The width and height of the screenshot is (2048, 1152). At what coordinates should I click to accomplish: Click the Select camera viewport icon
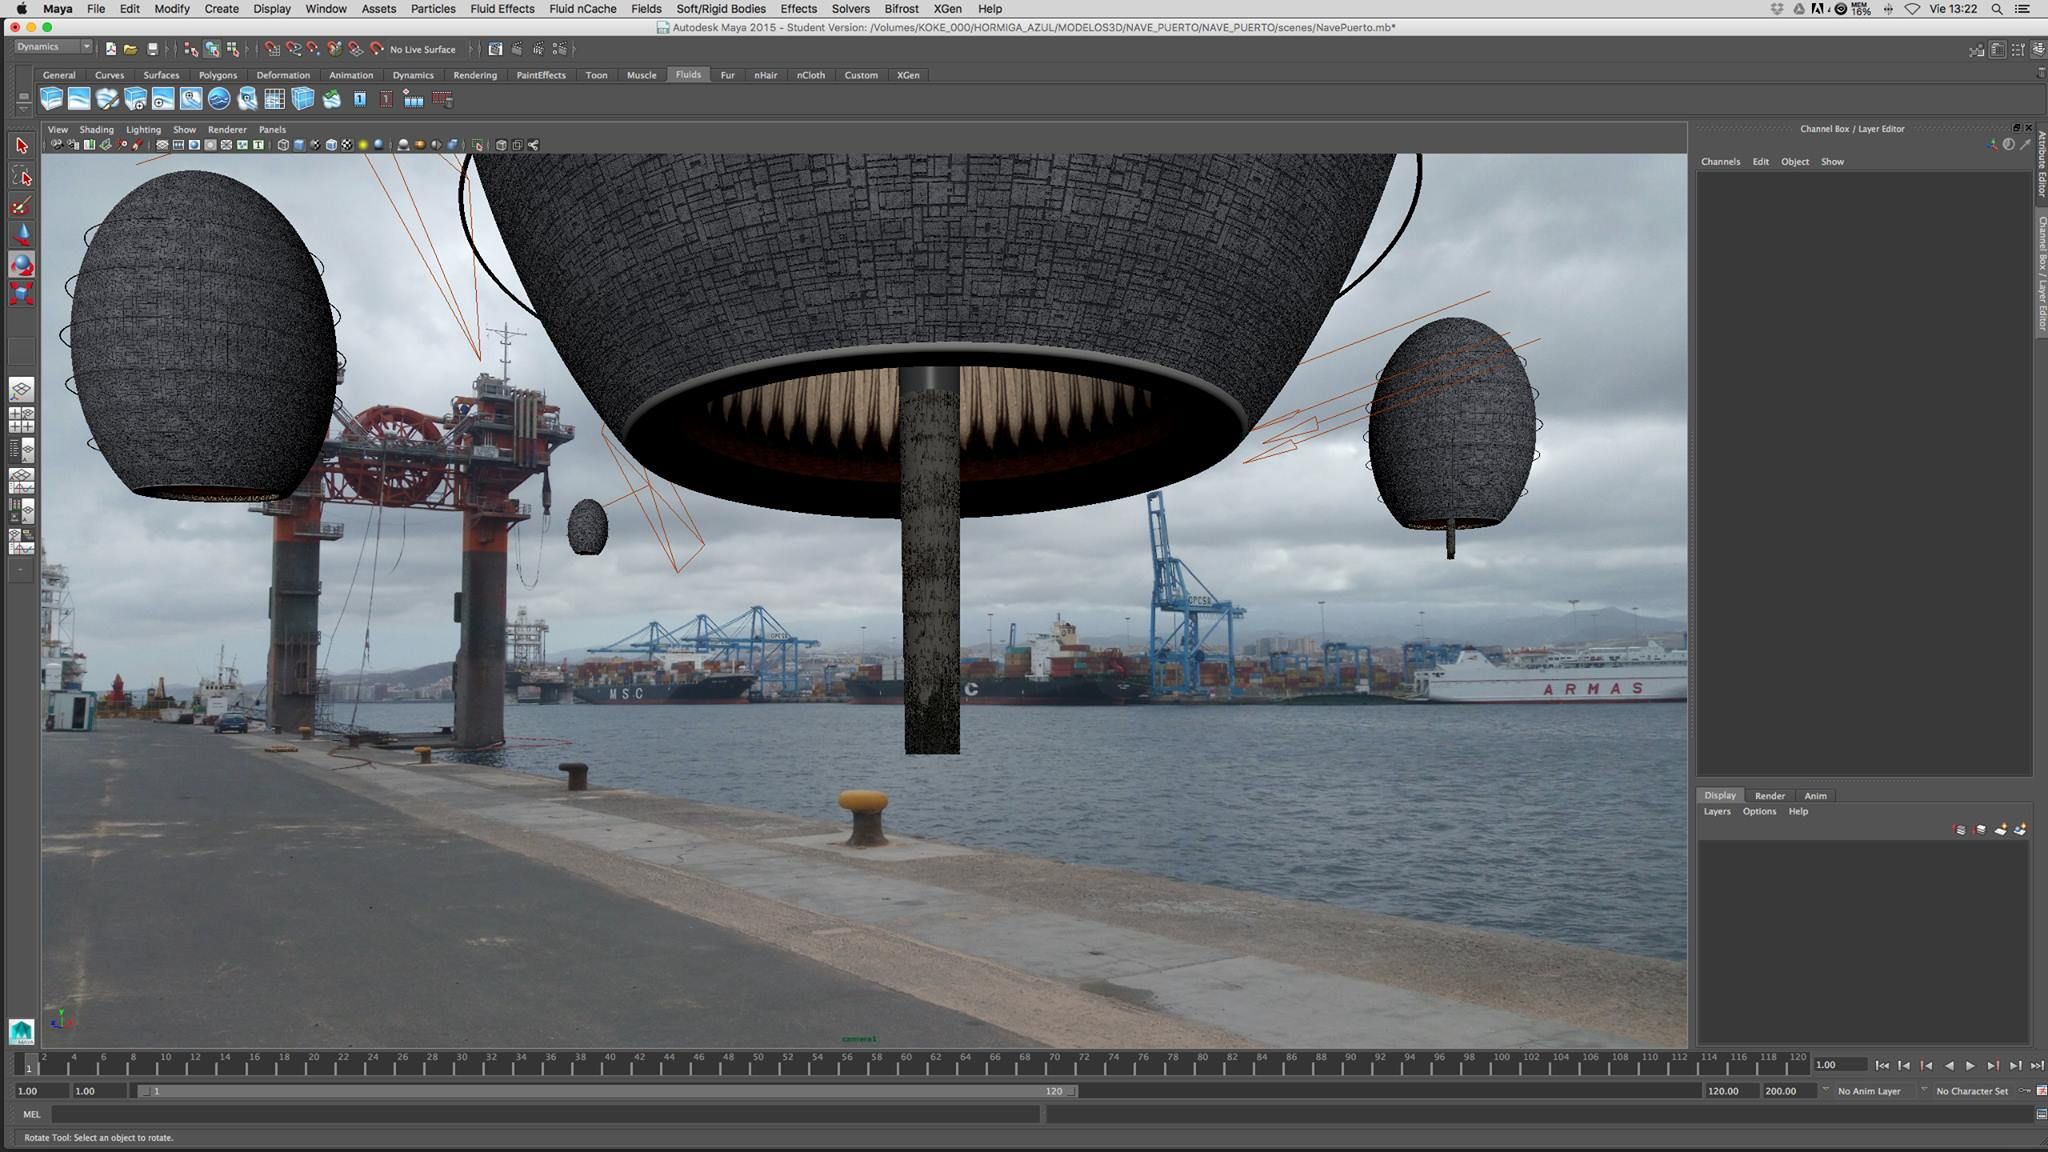point(57,145)
